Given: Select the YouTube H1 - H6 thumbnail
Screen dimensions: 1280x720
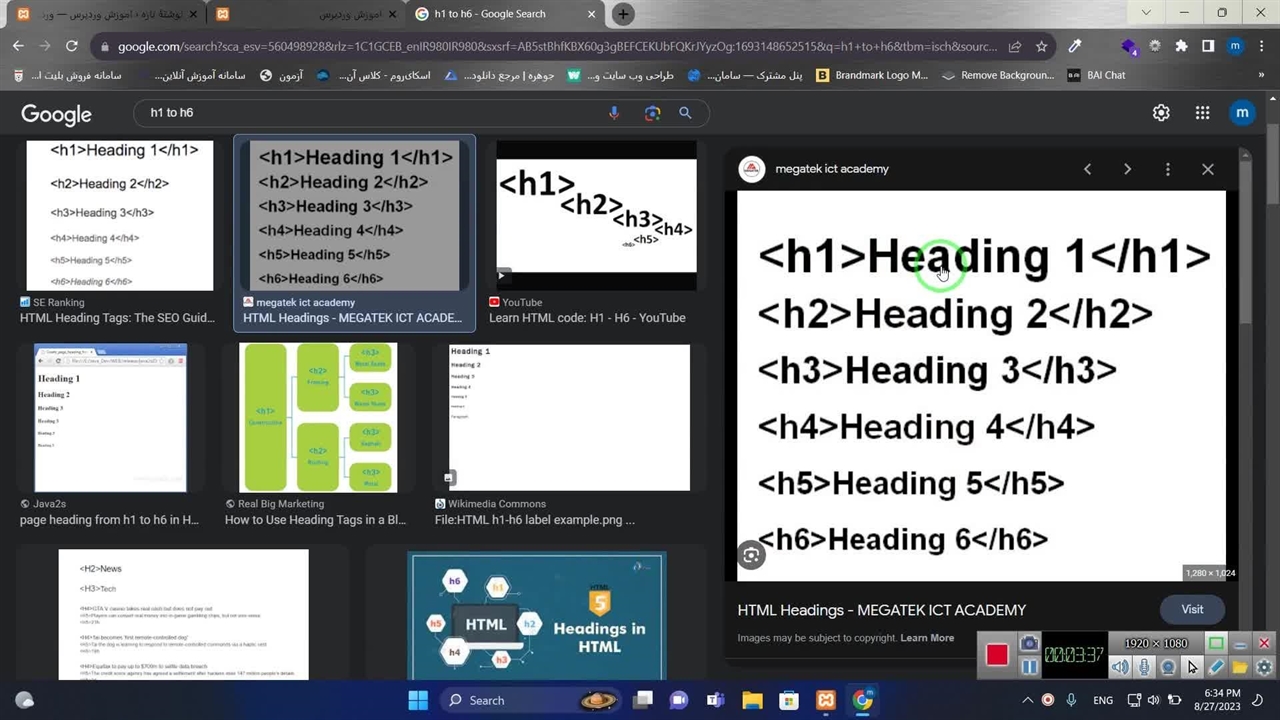Looking at the screenshot, I should coord(596,215).
